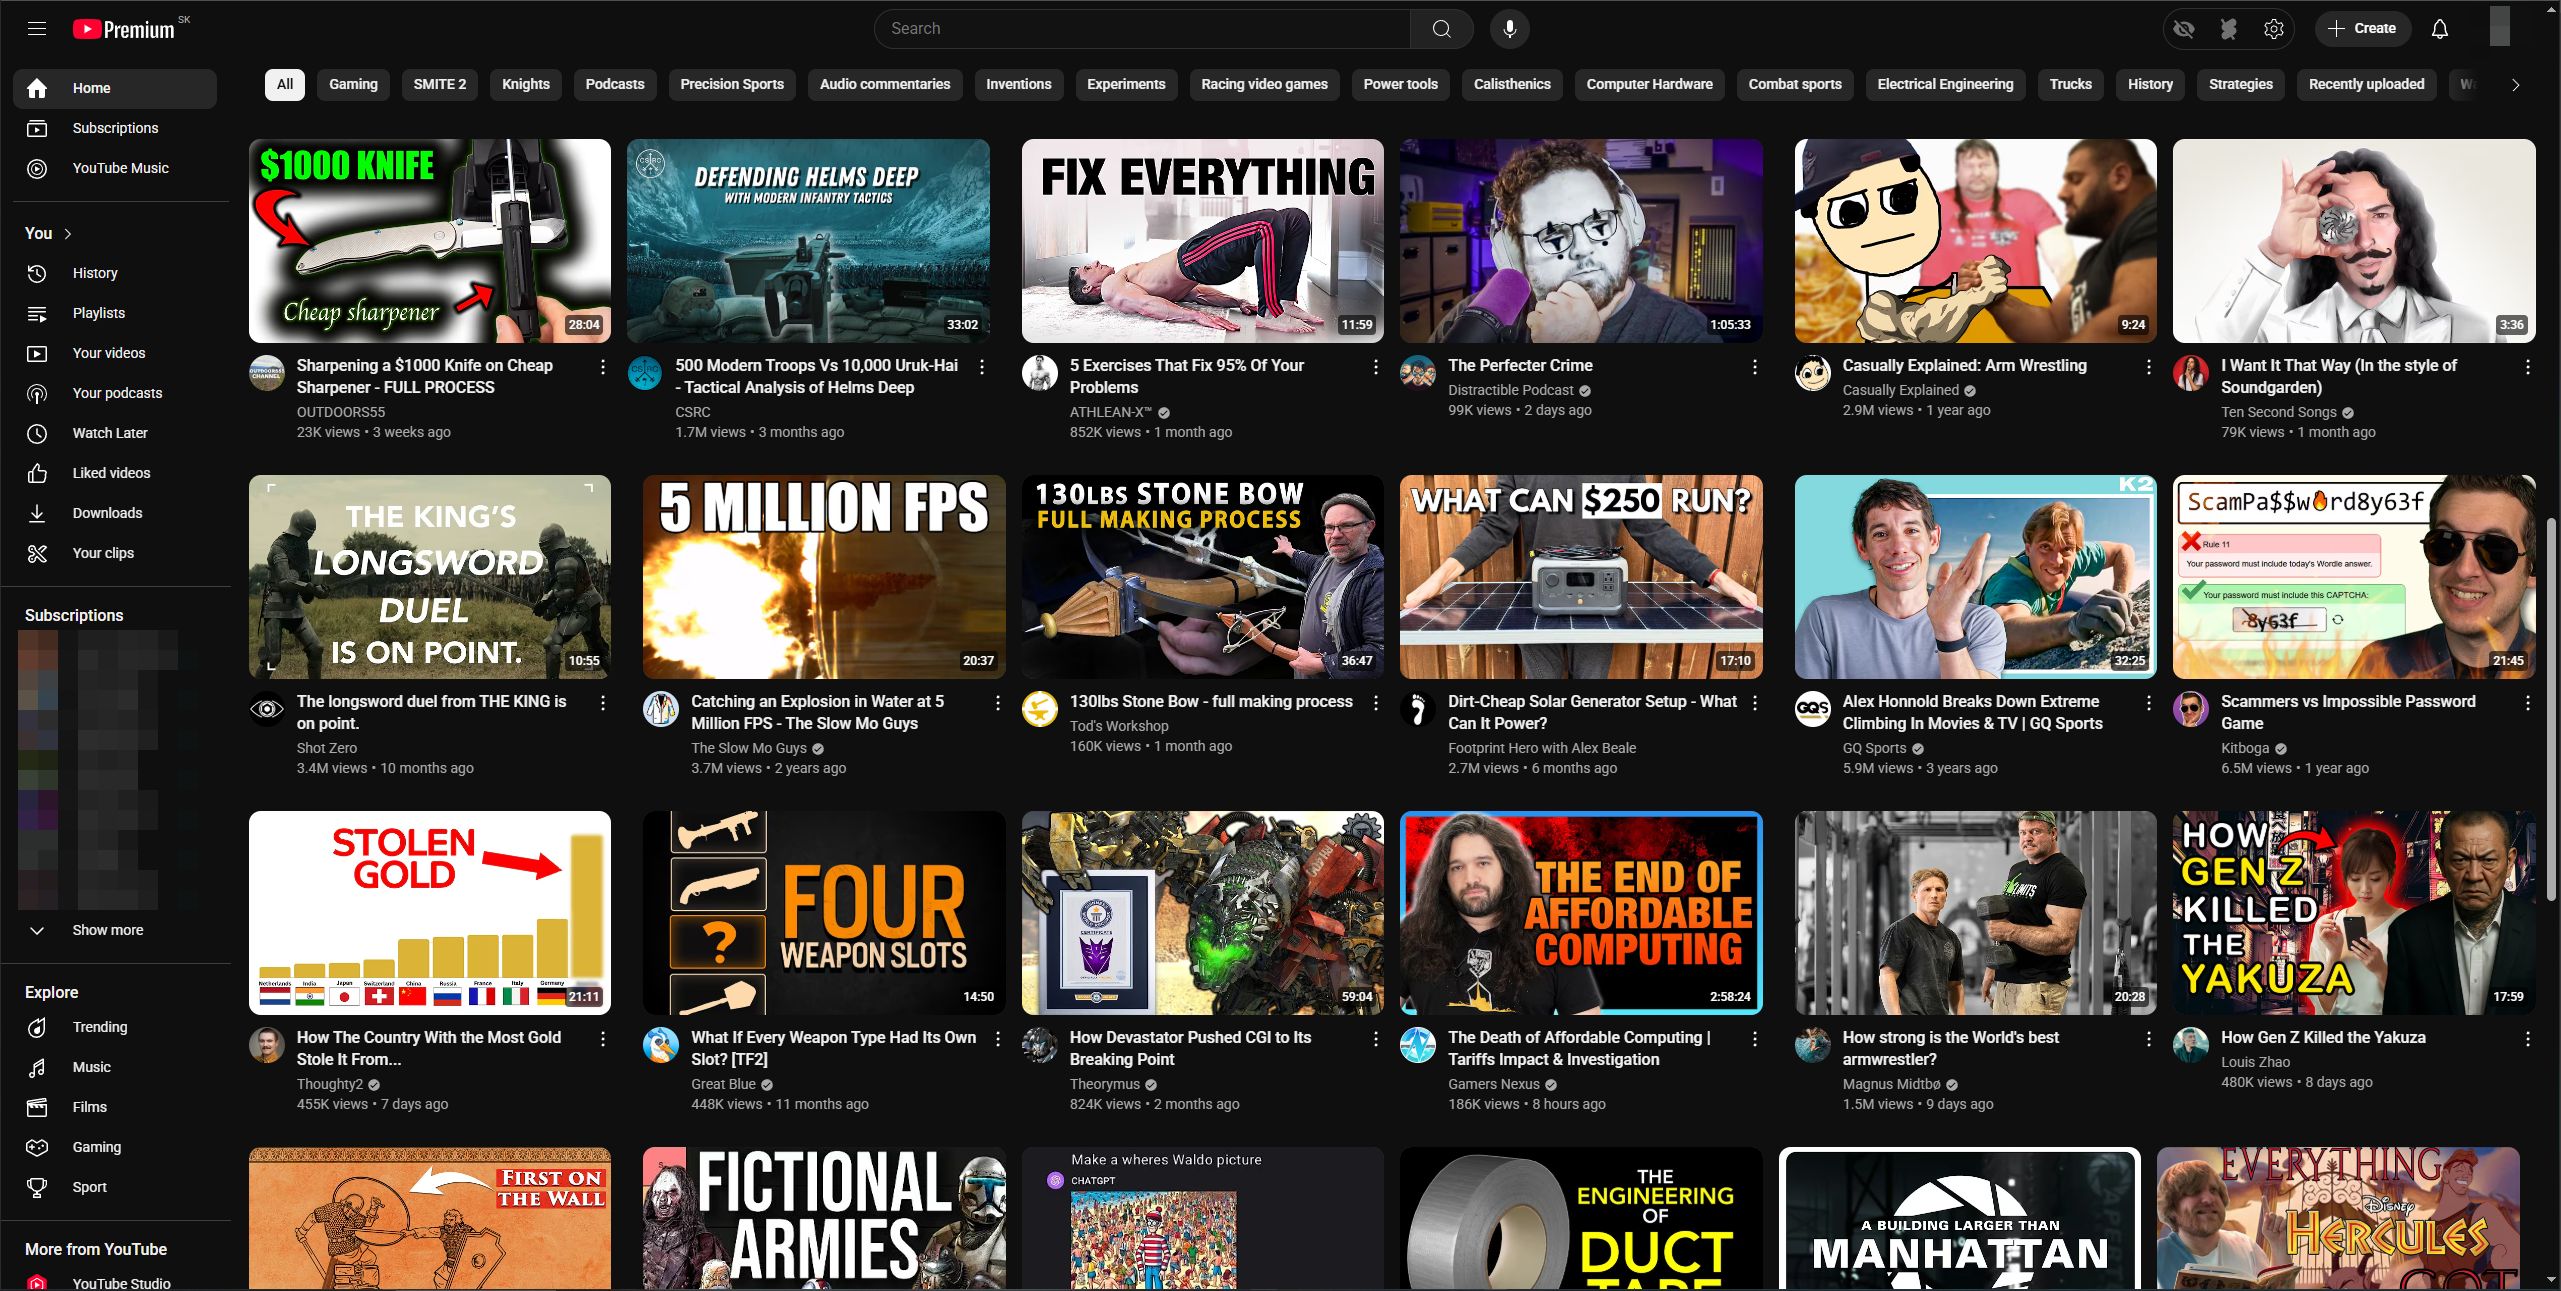Open the notifications bell
This screenshot has height=1291, width=2561.
2439,29
